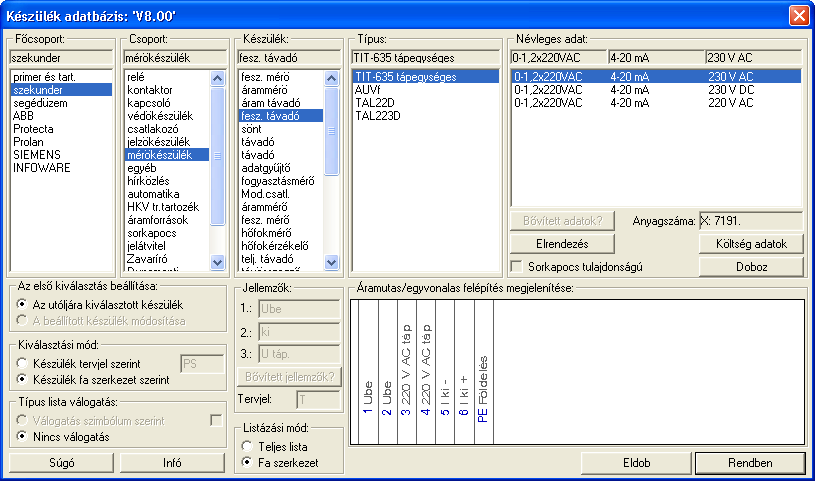Select TAL223D type
Screen dimensions: 815x481
coord(426,116)
